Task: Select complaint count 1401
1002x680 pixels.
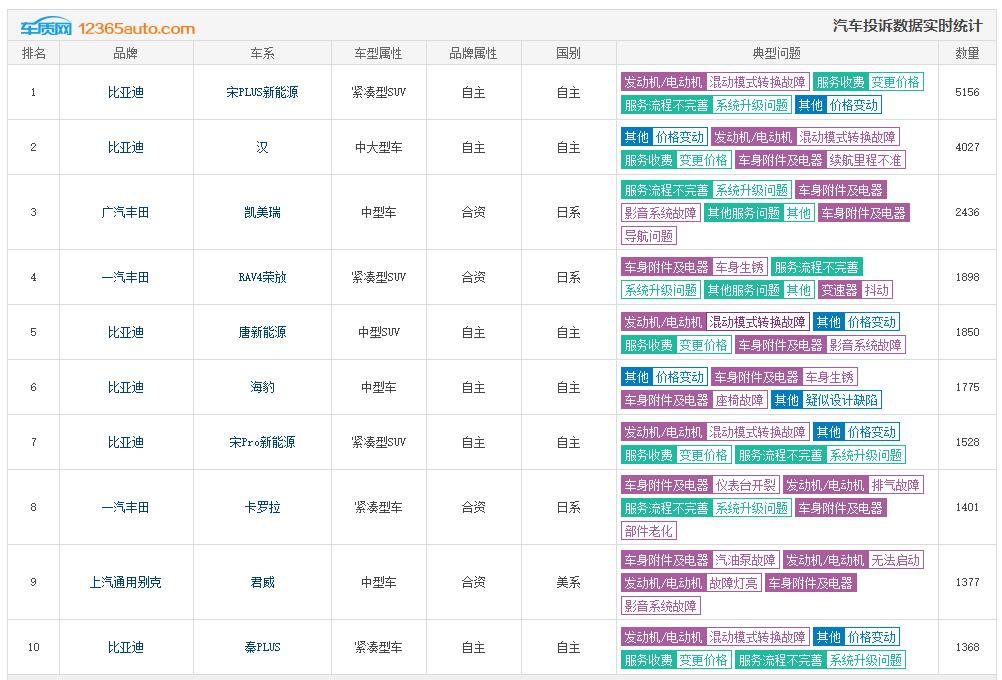Action: (x=967, y=507)
